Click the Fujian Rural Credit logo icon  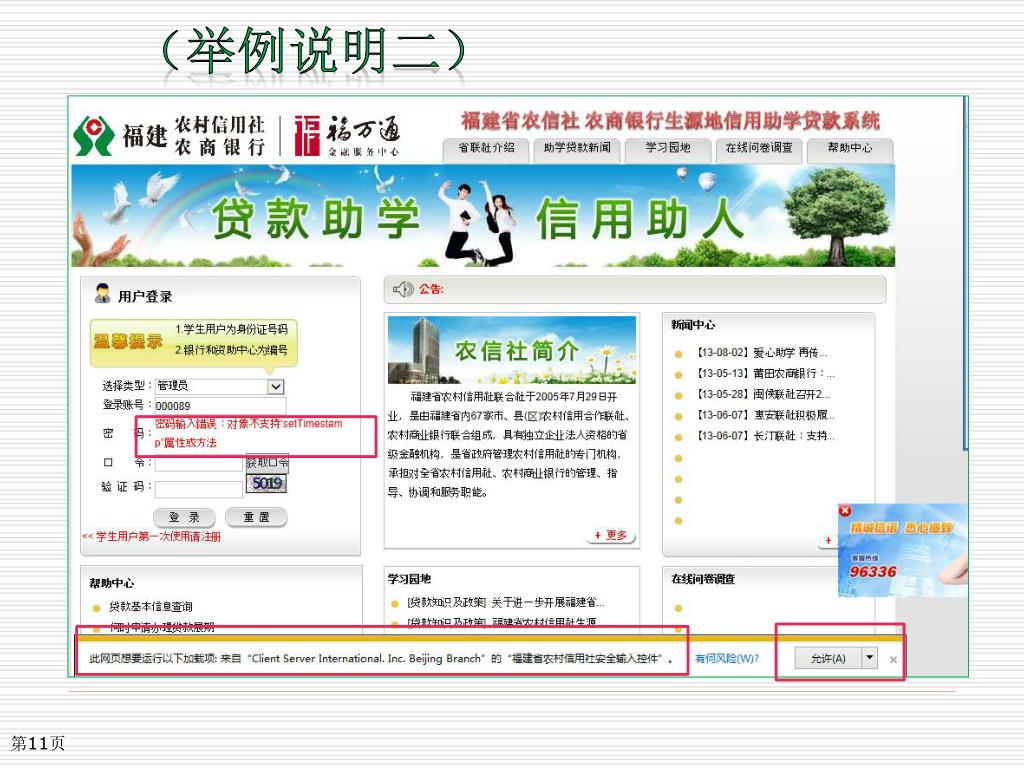click(x=94, y=136)
